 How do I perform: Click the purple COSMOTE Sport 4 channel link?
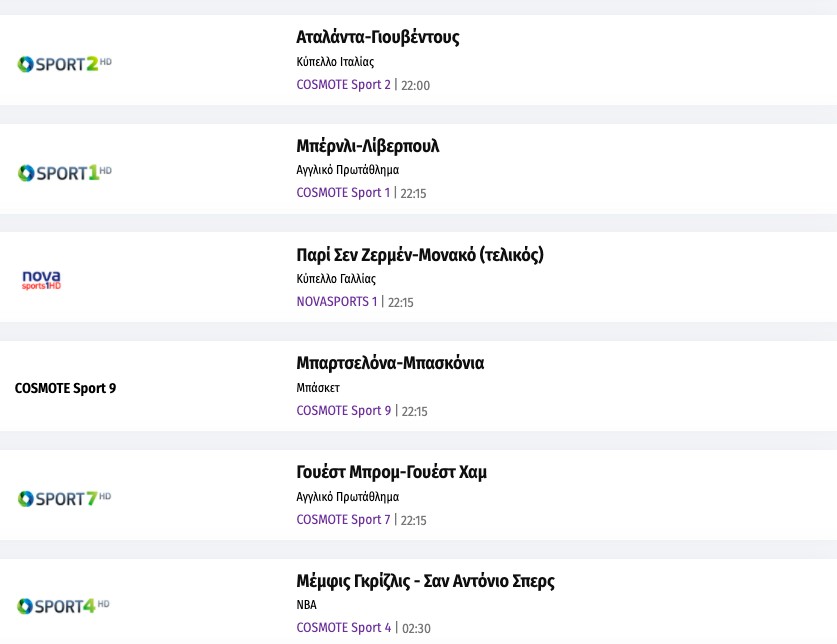click(x=344, y=628)
